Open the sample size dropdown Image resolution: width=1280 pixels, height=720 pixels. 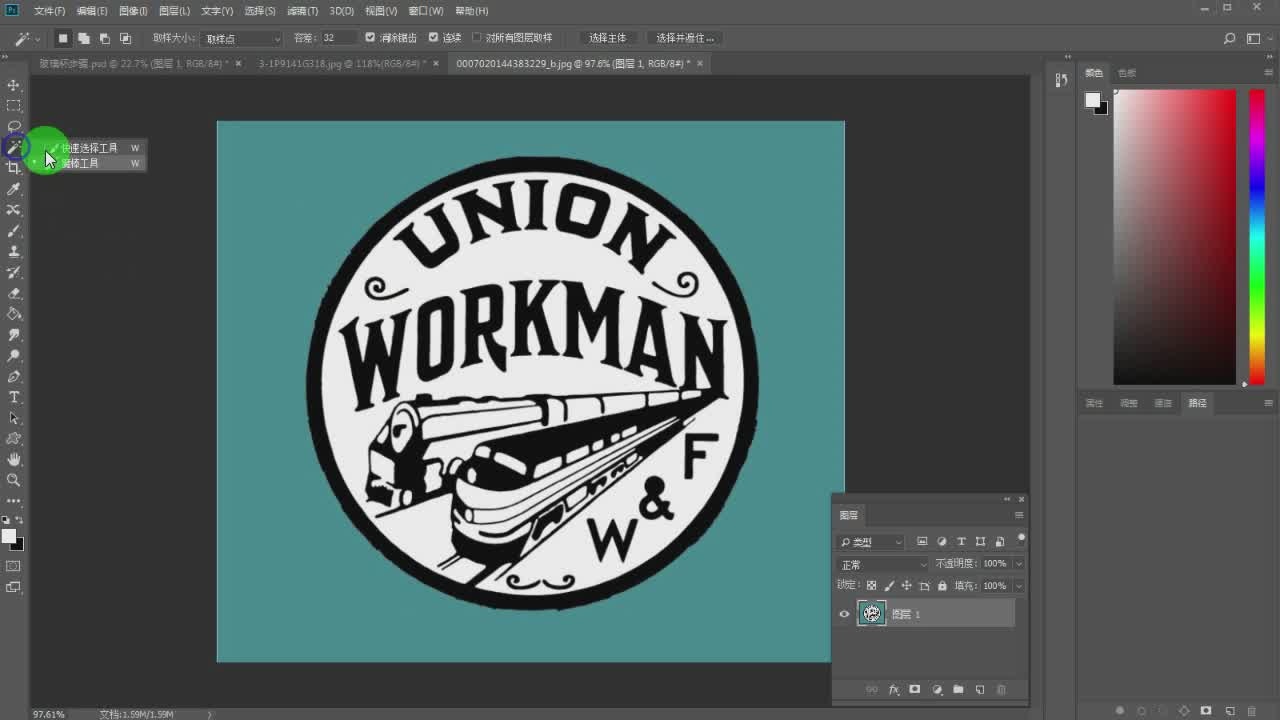pyautogui.click(x=242, y=38)
